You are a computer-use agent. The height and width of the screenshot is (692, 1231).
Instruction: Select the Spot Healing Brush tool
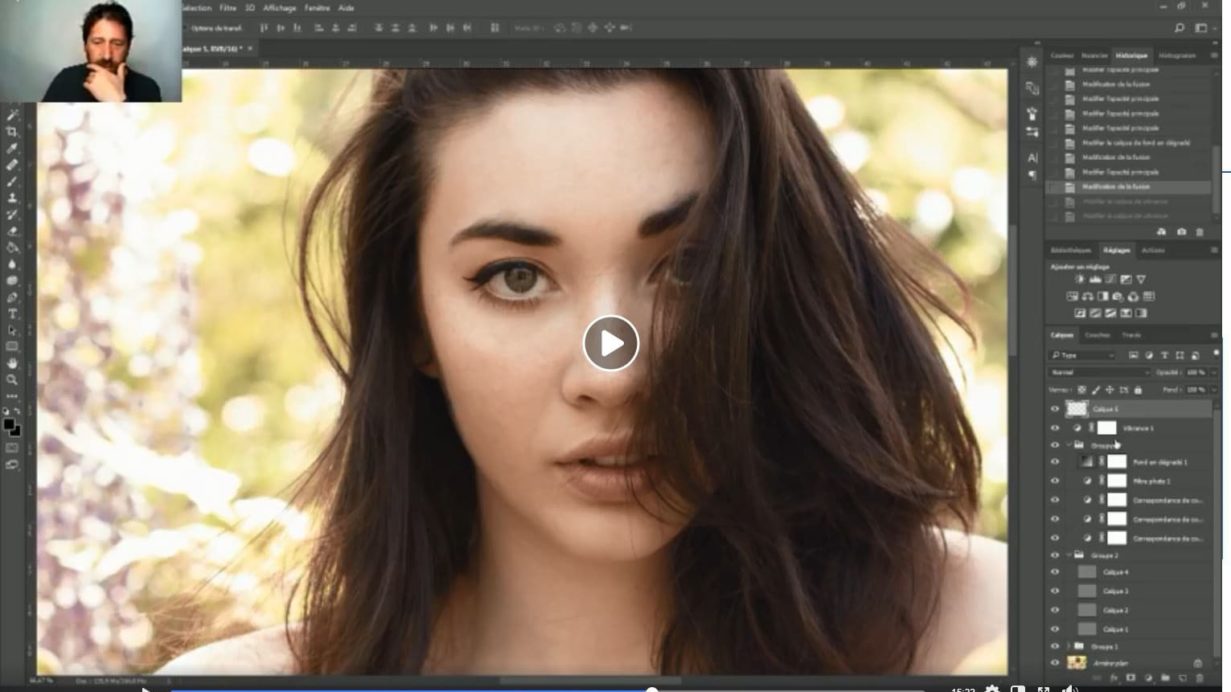(x=12, y=164)
